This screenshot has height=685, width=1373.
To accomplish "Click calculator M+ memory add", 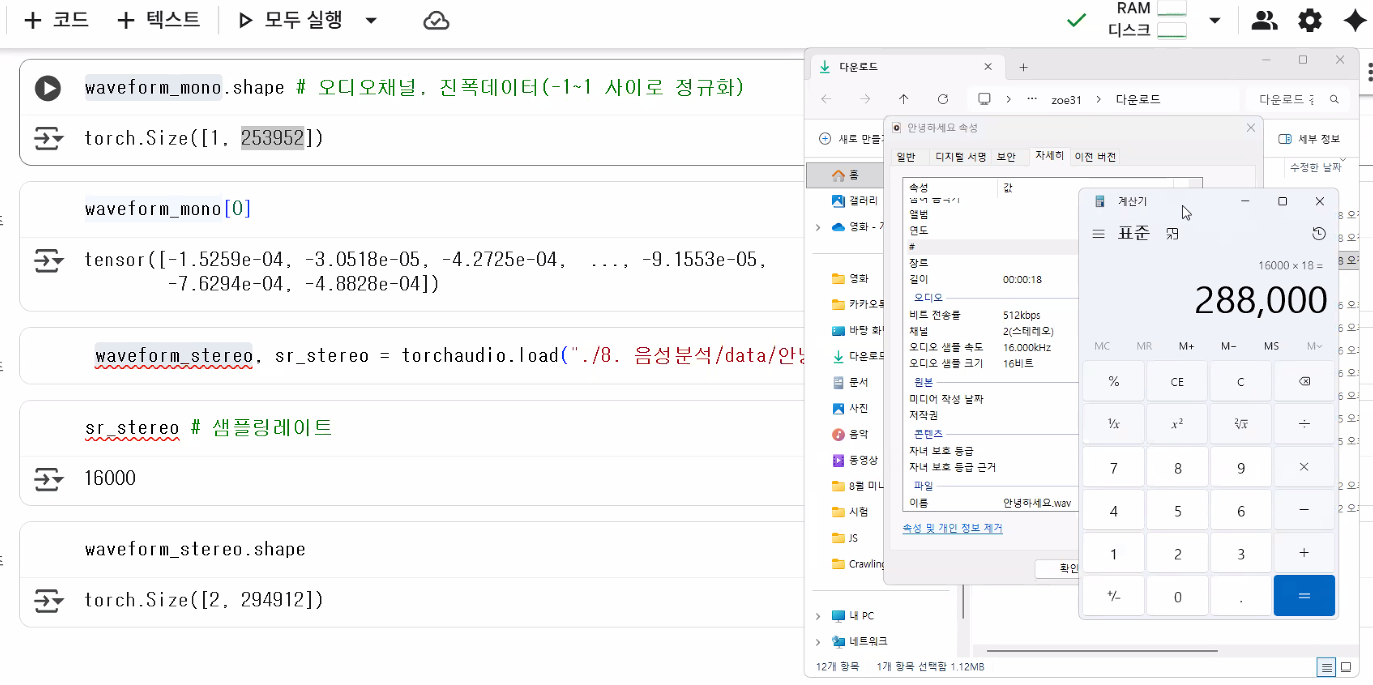I will 1186,346.
